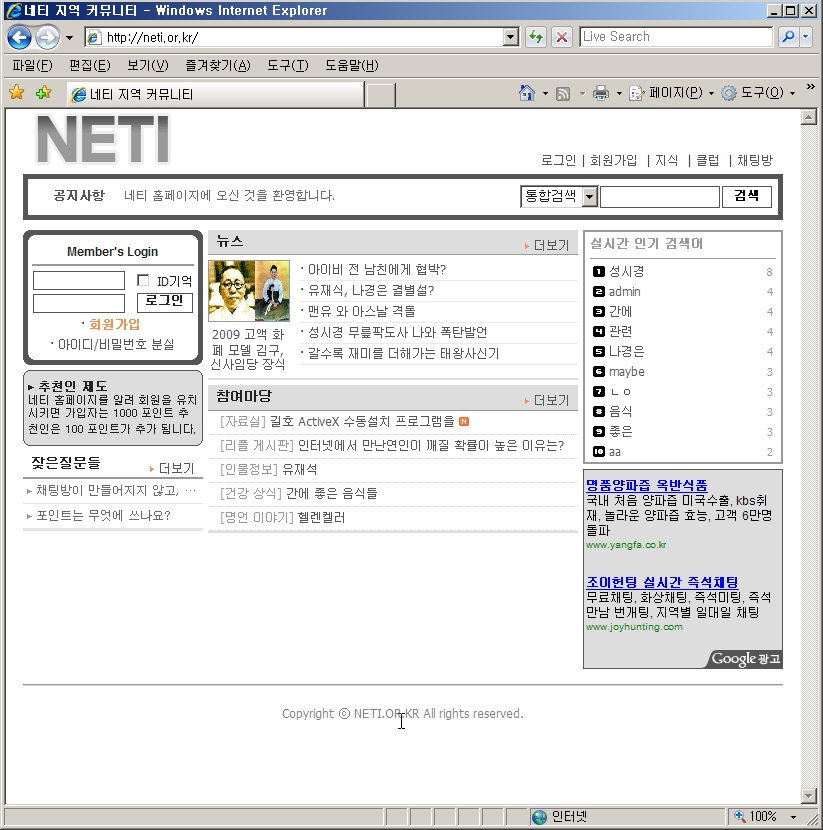Click the browser Forward arrow button
This screenshot has width=823, height=830.
coord(48,37)
